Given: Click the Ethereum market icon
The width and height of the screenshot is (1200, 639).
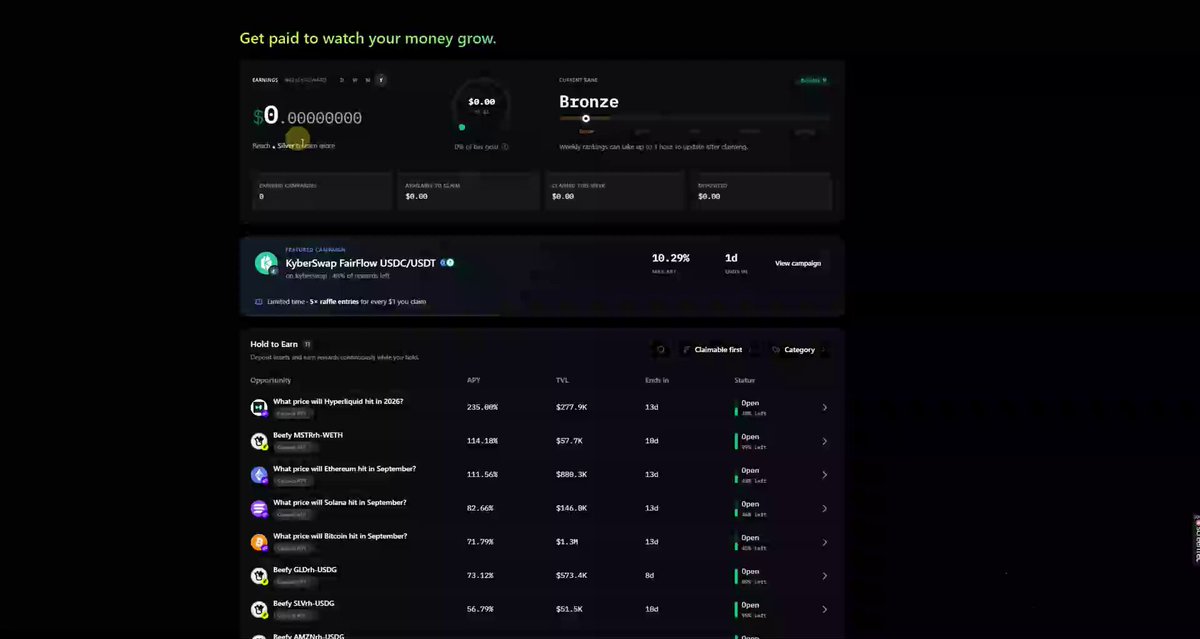Looking at the screenshot, I should pos(259,475).
